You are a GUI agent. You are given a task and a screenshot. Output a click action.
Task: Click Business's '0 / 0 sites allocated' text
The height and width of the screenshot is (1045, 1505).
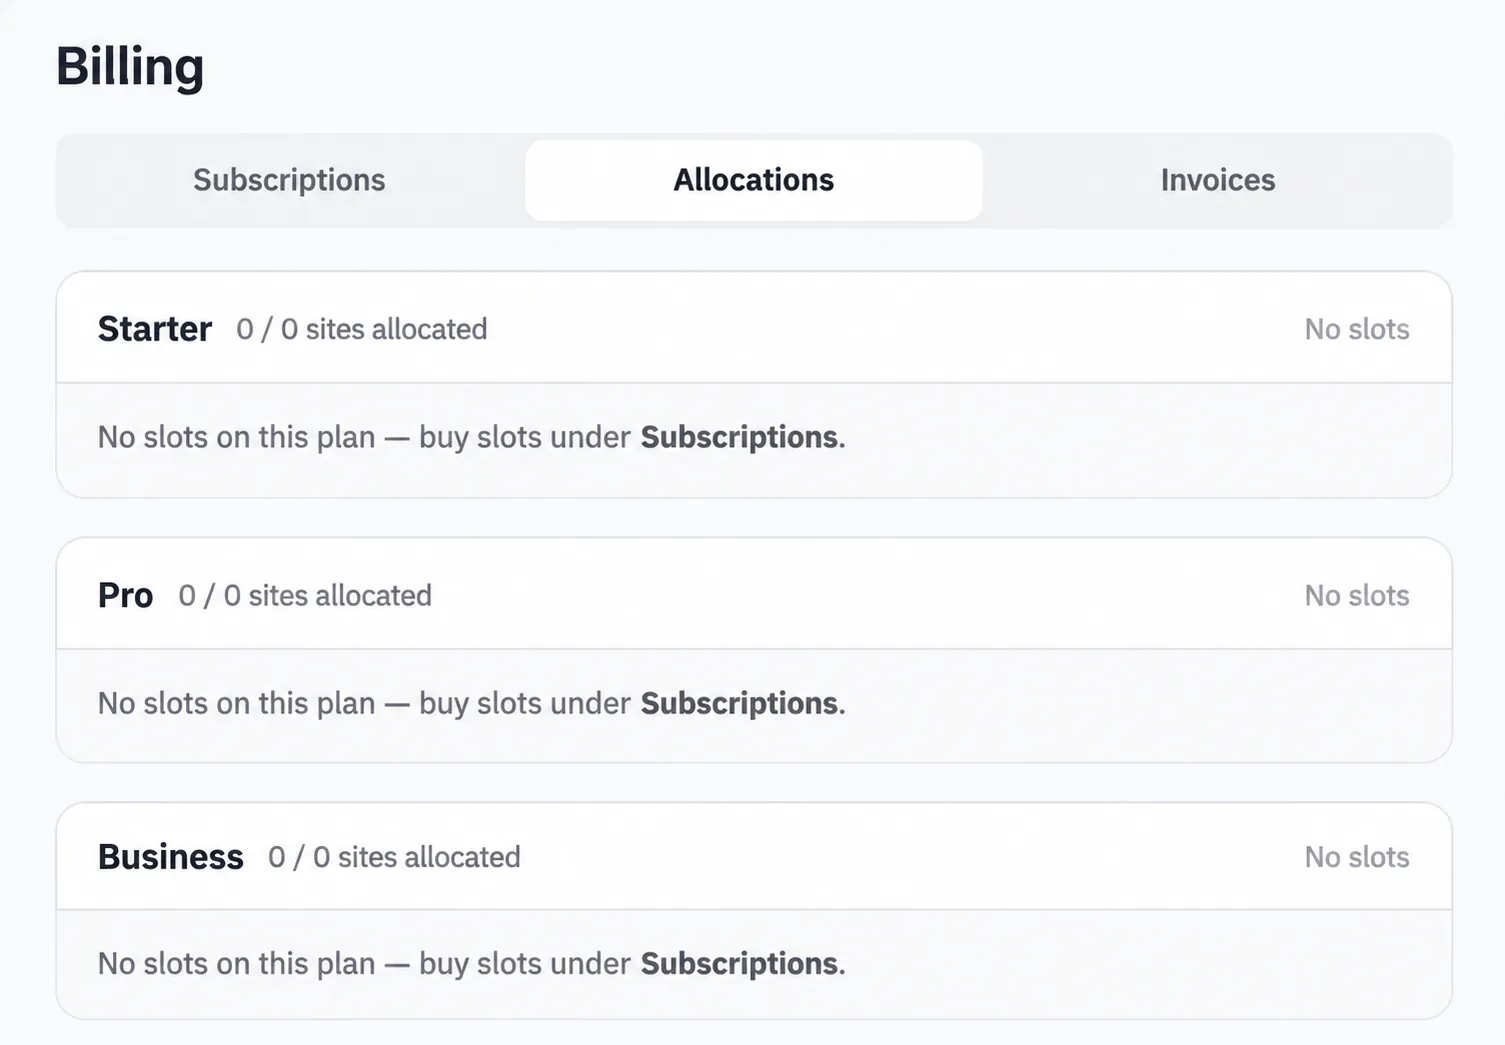[394, 857]
